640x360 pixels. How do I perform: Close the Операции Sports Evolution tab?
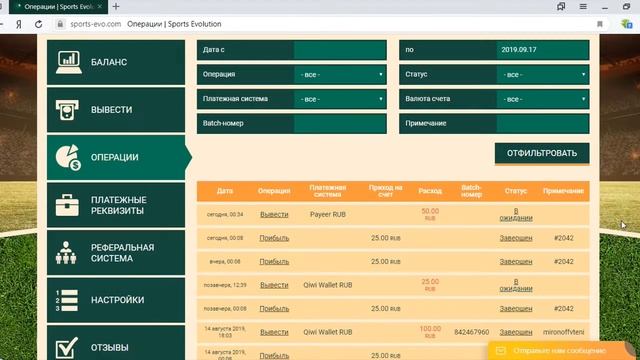[100, 7]
